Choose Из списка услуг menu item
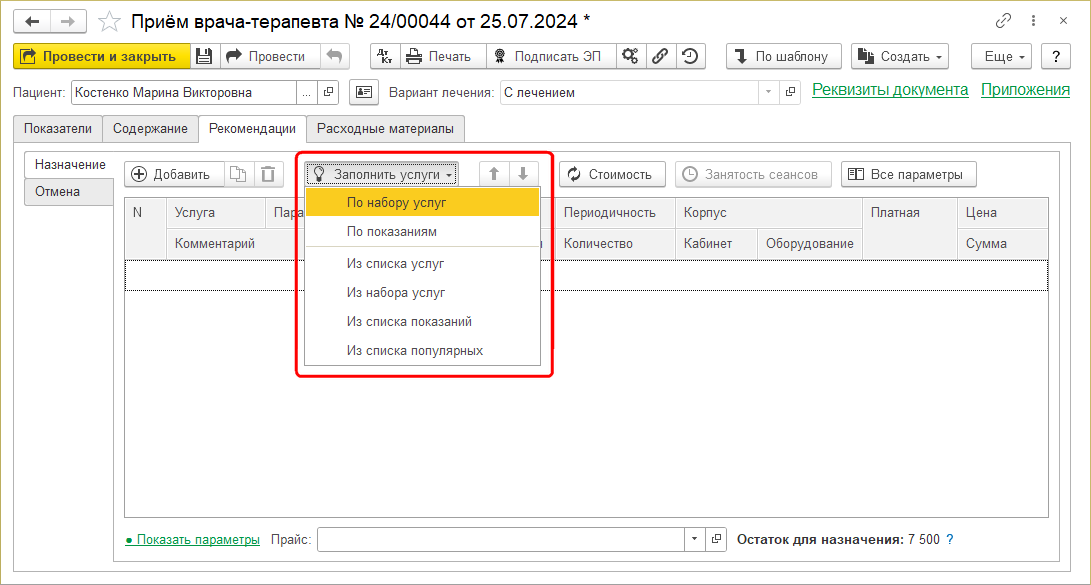The width and height of the screenshot is (1091, 585). click(422, 264)
